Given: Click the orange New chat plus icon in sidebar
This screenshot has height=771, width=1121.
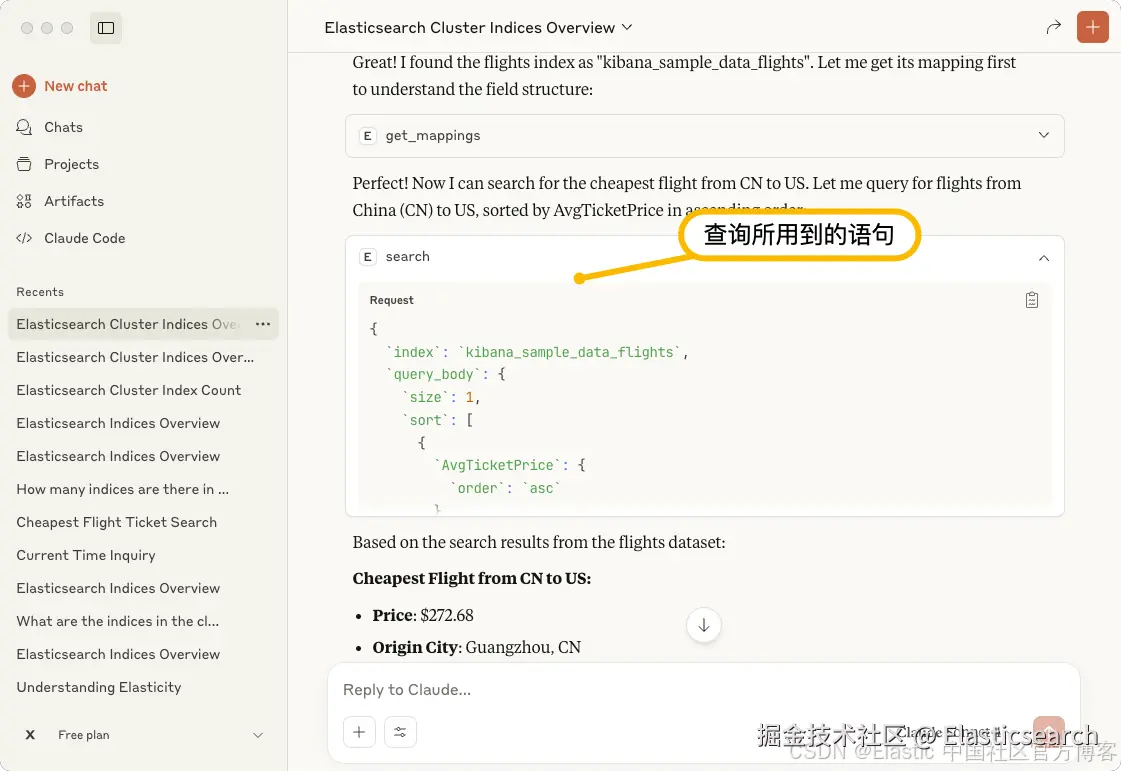Looking at the screenshot, I should pos(24,86).
